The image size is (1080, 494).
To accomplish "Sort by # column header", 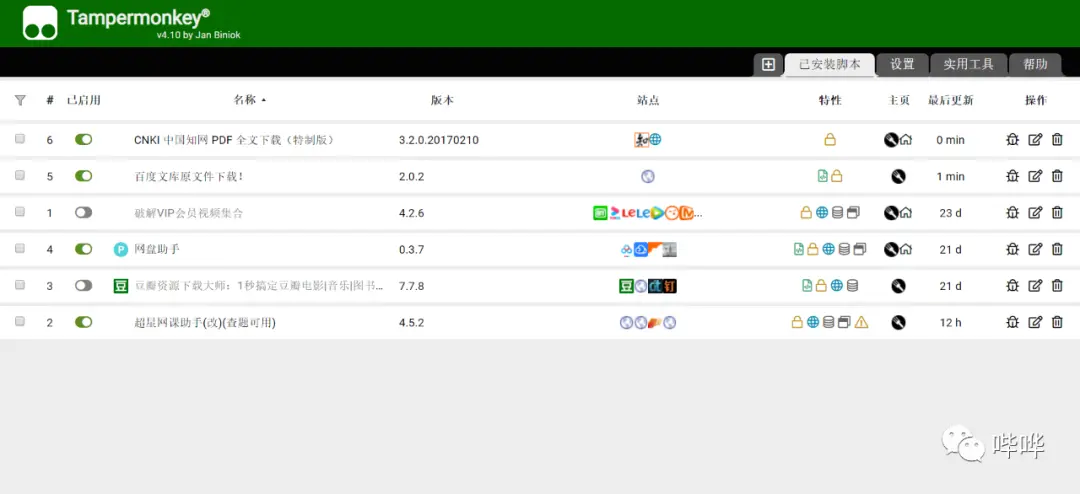I will pyautogui.click(x=50, y=101).
